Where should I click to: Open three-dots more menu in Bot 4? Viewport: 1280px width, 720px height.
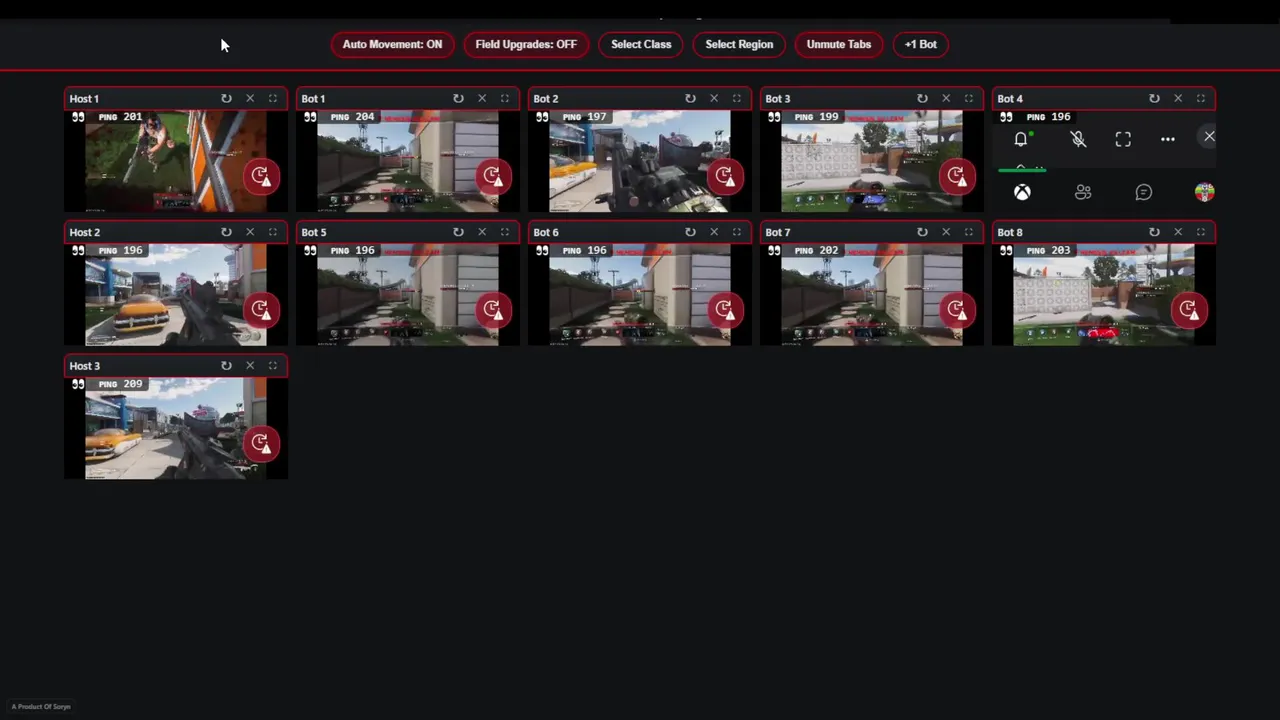pyautogui.click(x=1167, y=139)
